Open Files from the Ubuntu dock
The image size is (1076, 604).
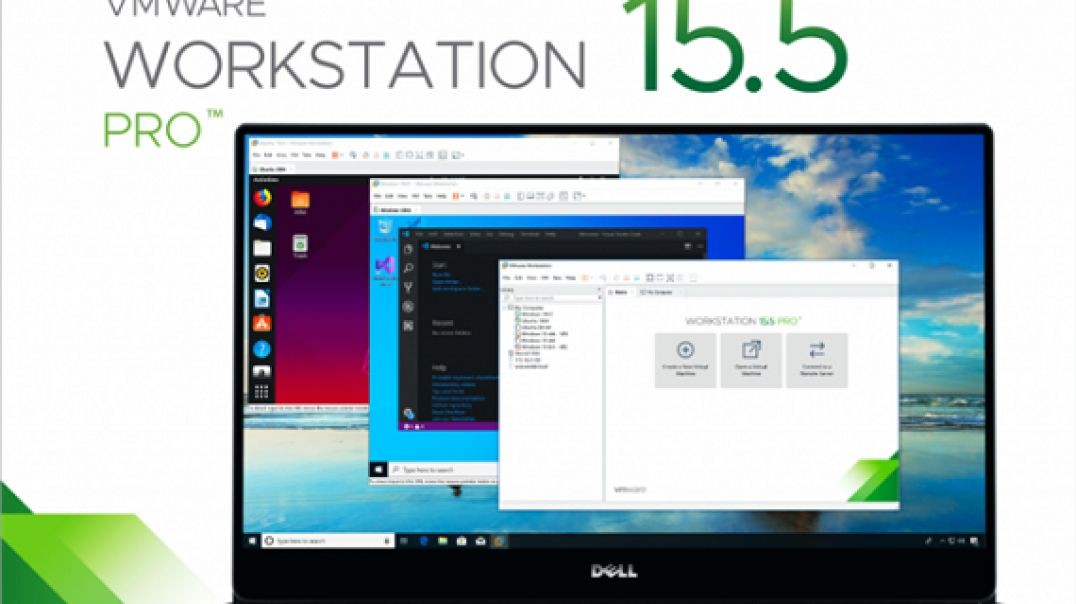point(261,248)
